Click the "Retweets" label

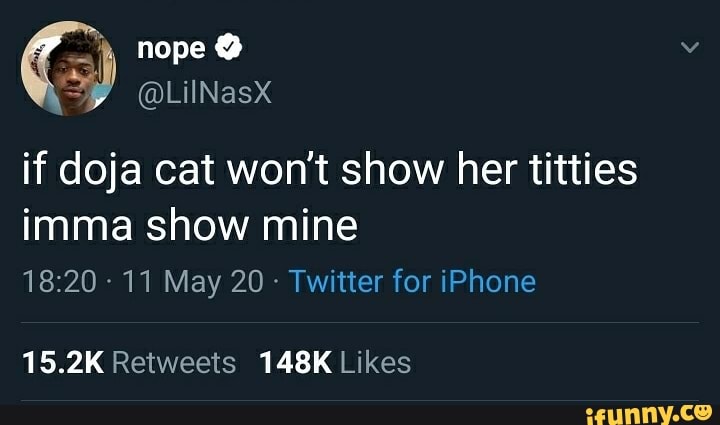point(174,362)
